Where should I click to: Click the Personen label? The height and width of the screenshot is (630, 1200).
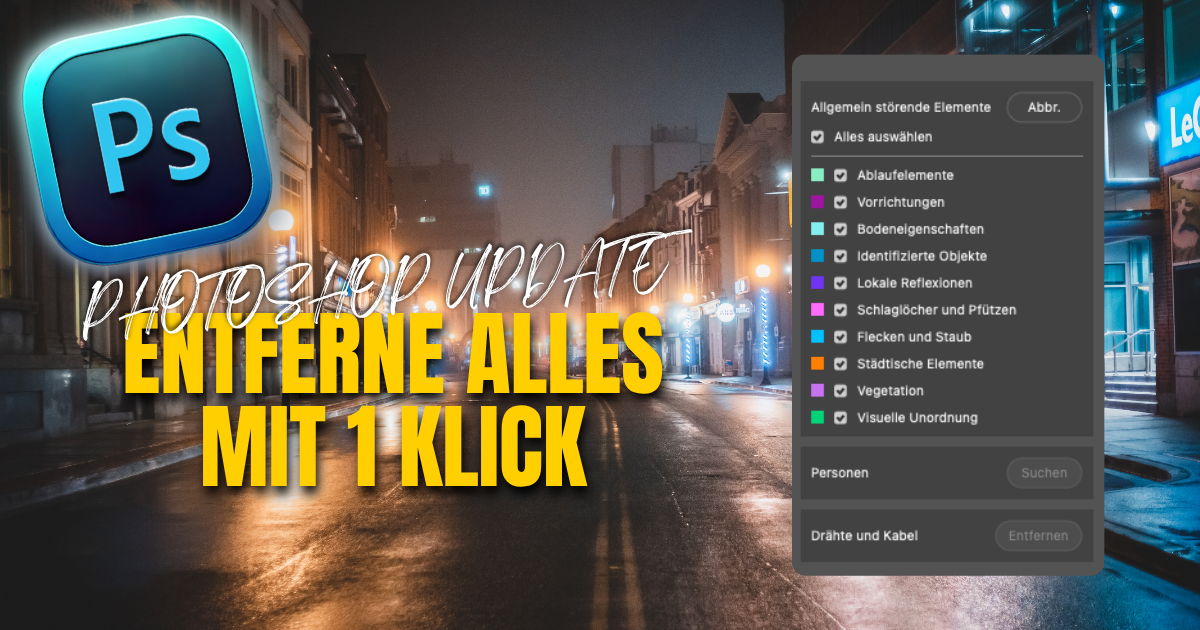tap(839, 473)
